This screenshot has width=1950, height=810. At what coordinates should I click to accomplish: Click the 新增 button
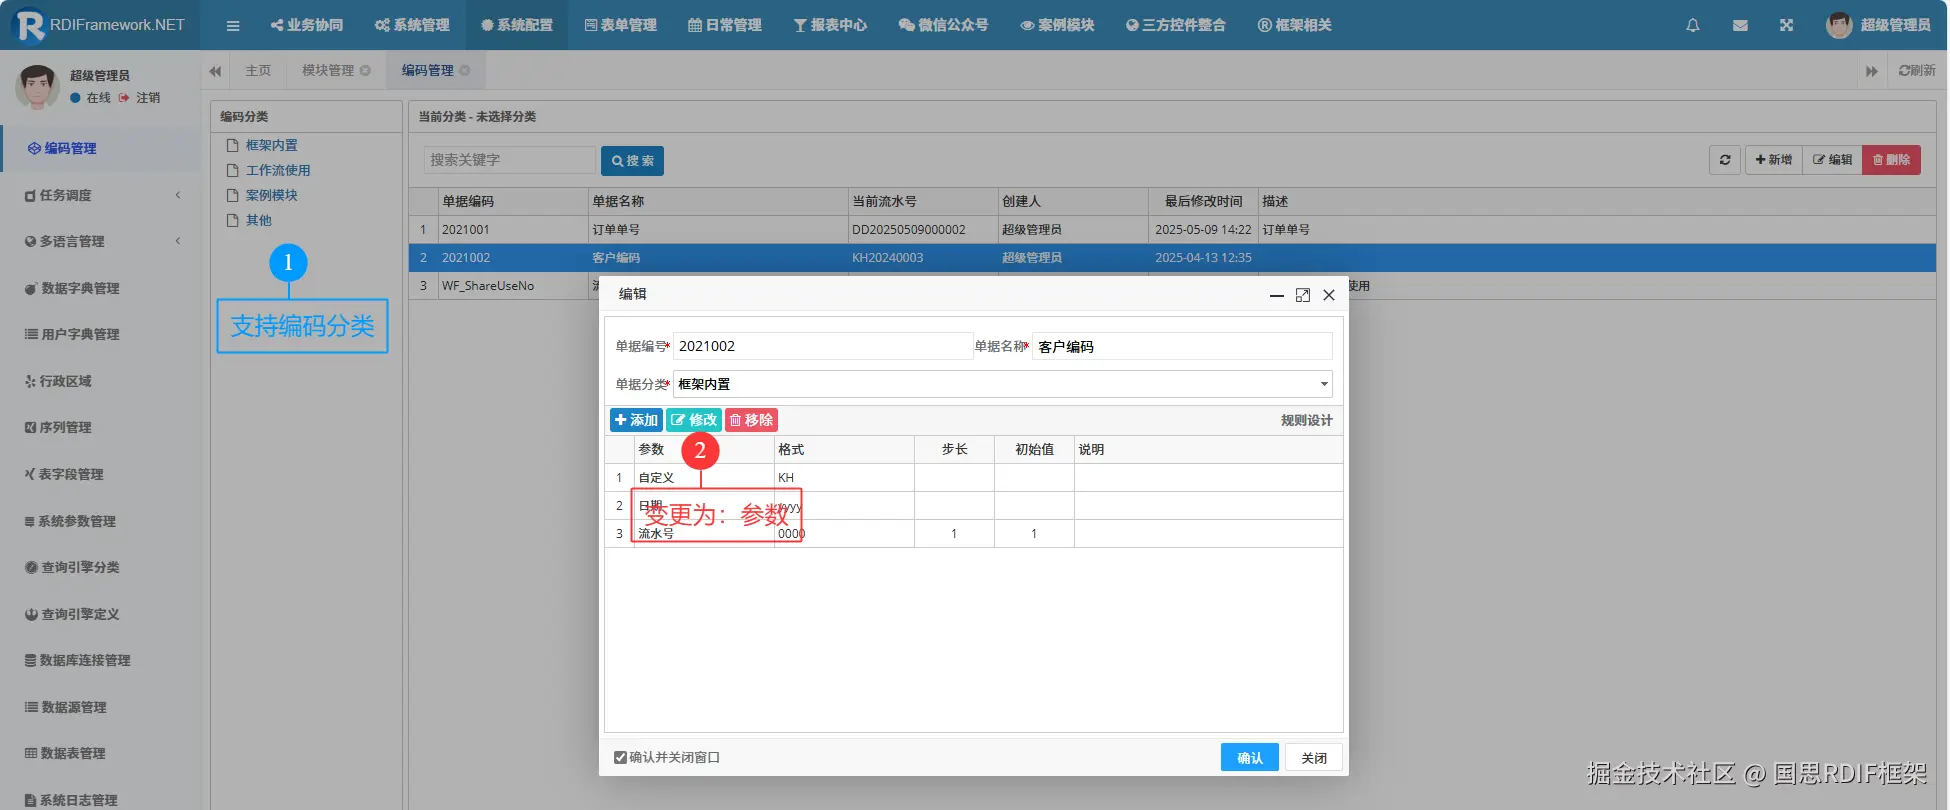[1773, 160]
